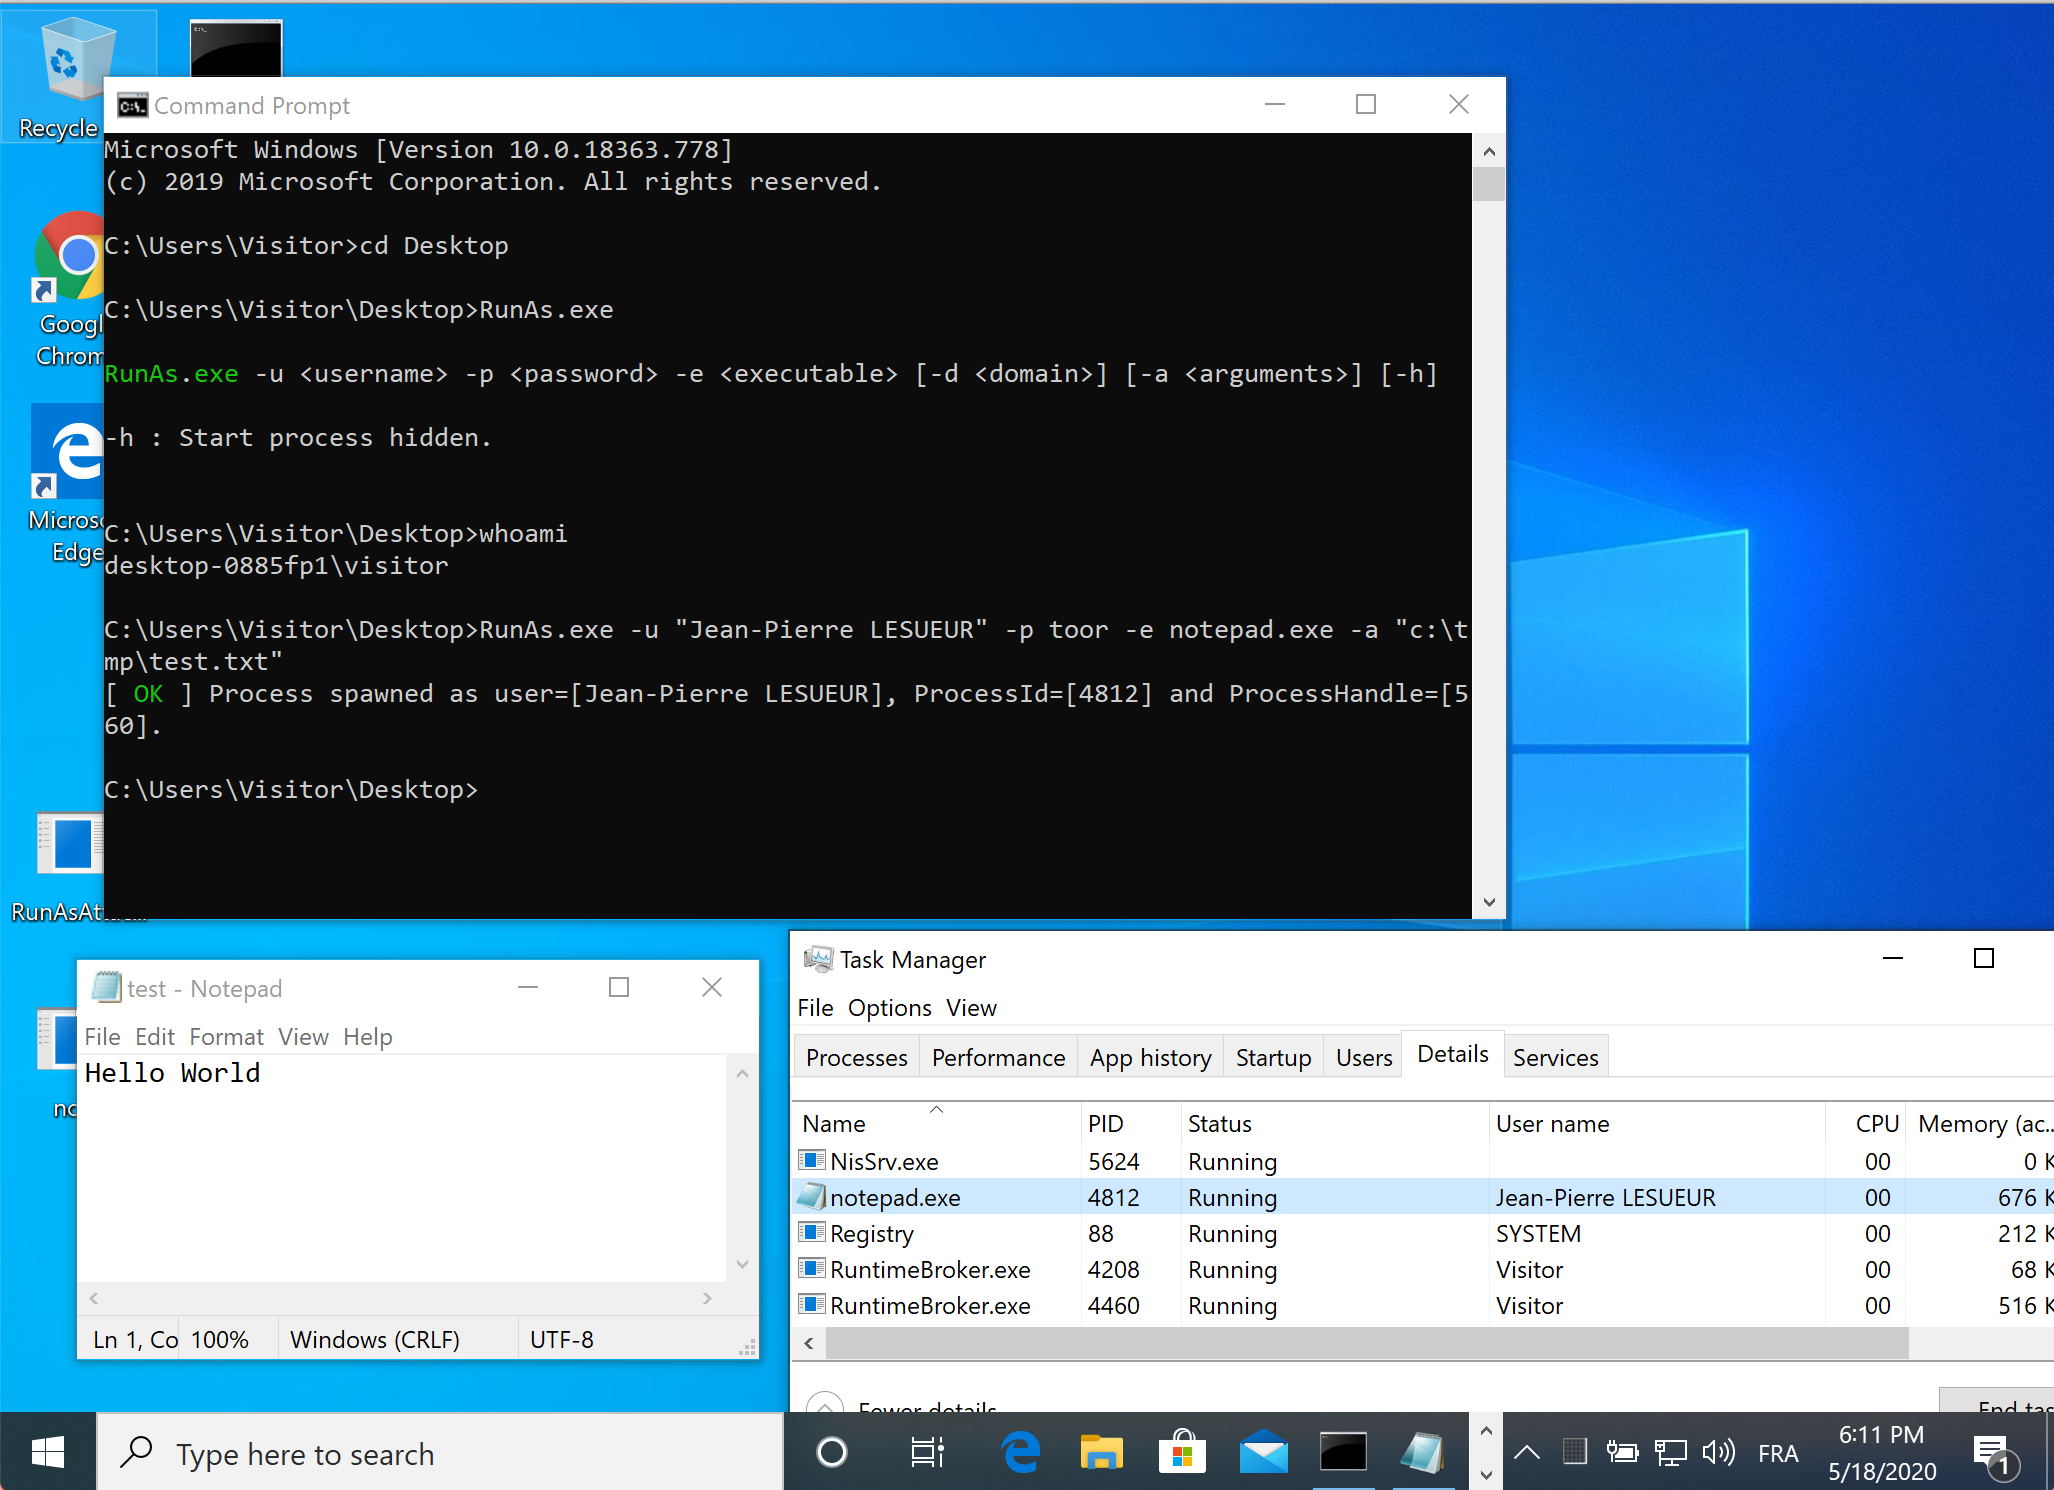Open the File menu in Notepad

tap(102, 1037)
